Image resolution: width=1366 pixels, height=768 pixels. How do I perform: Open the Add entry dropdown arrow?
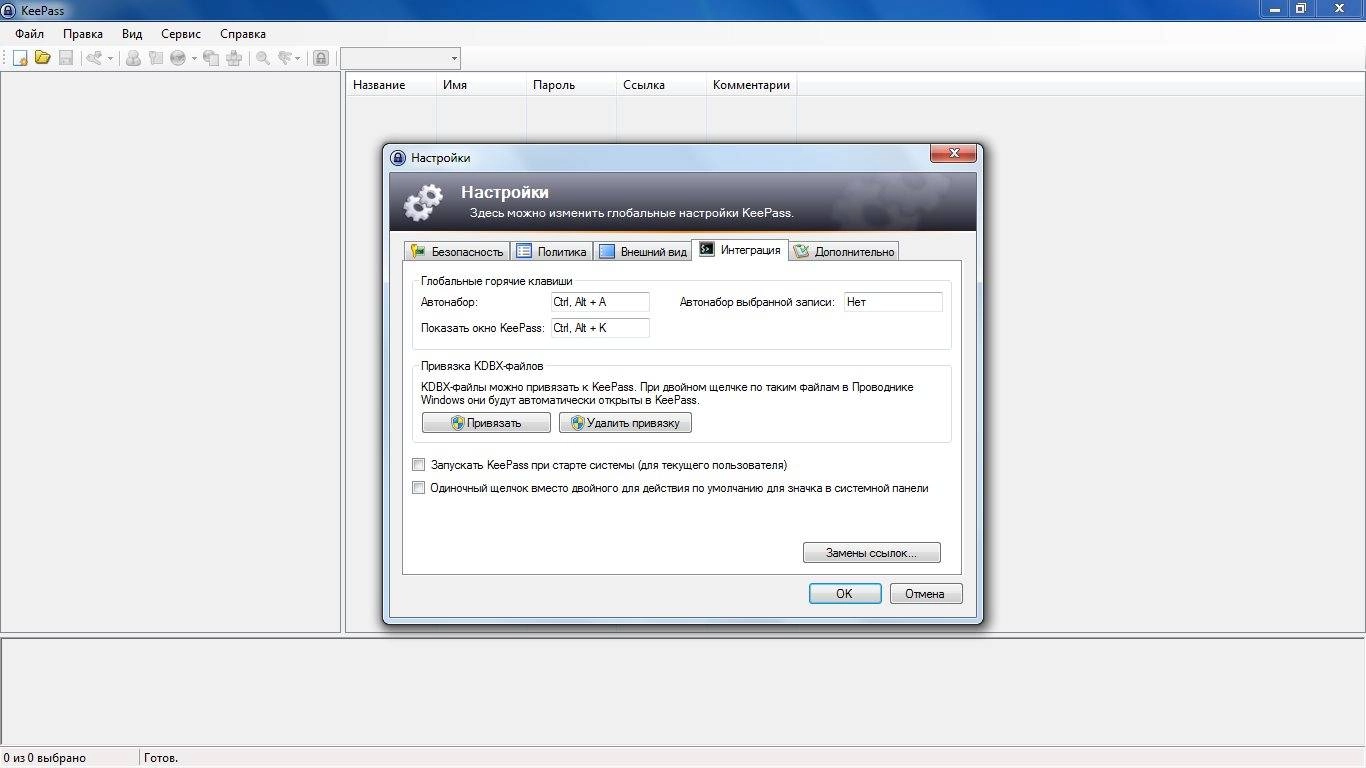110,58
